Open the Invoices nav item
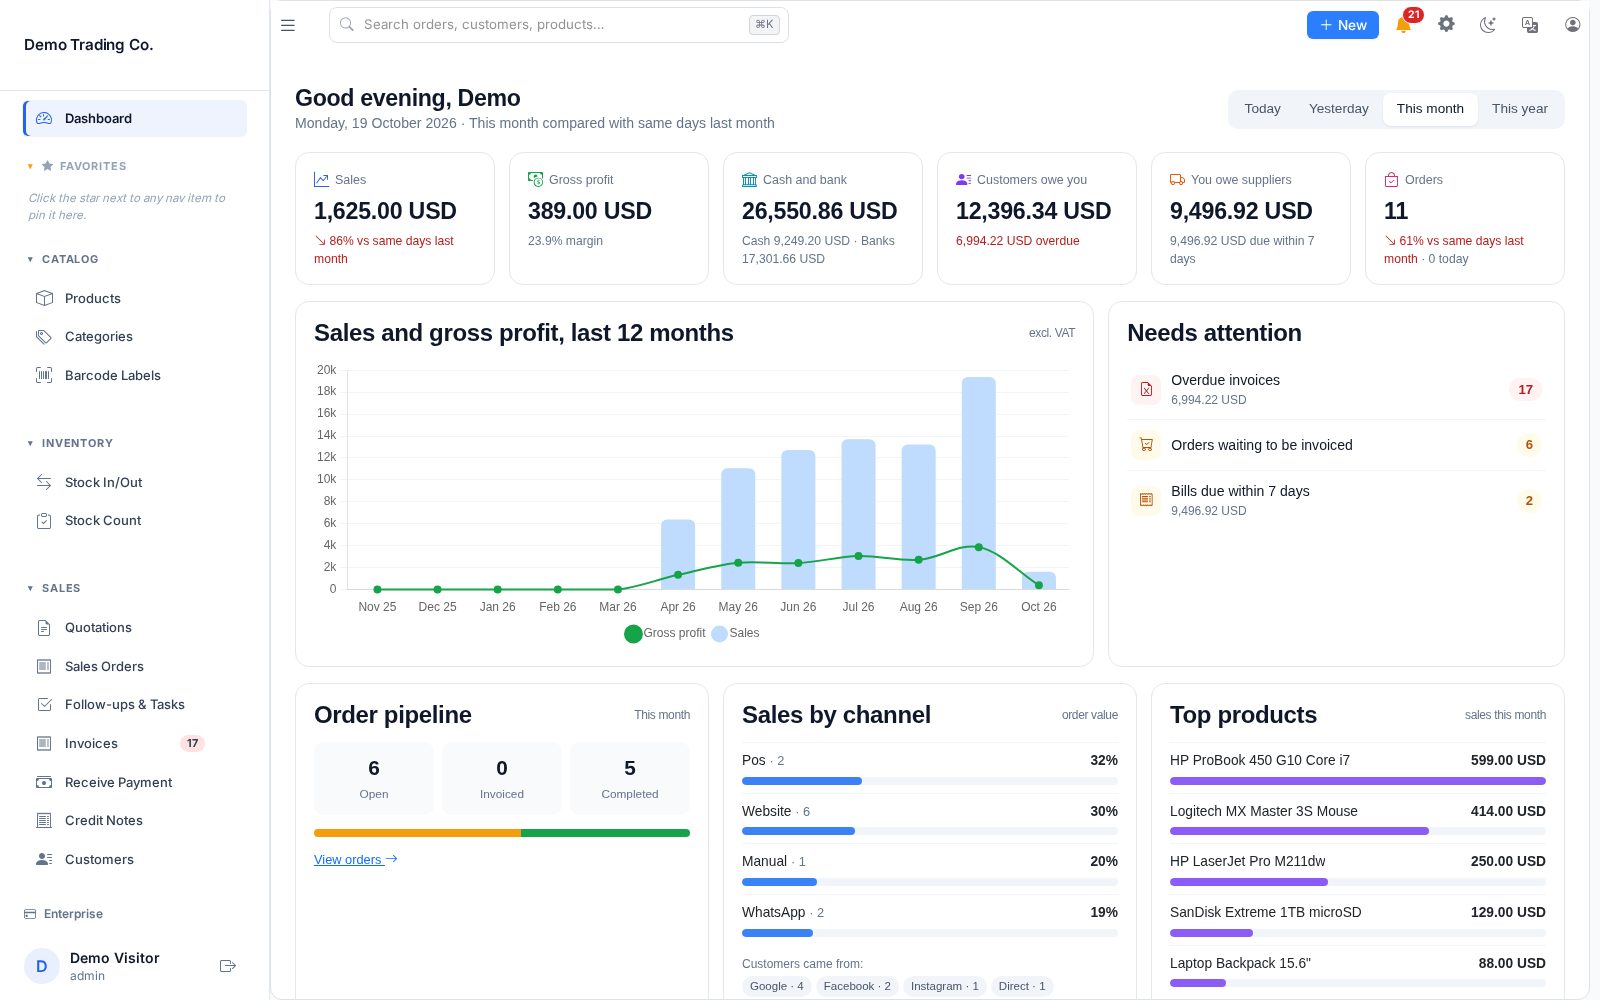Image resolution: width=1600 pixels, height=1000 pixels. tap(135, 743)
